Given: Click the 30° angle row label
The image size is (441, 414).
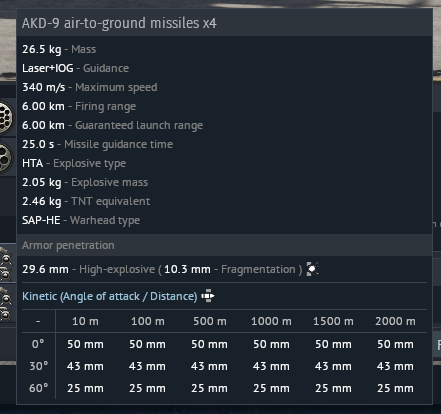Looking at the screenshot, I should click(38, 366).
